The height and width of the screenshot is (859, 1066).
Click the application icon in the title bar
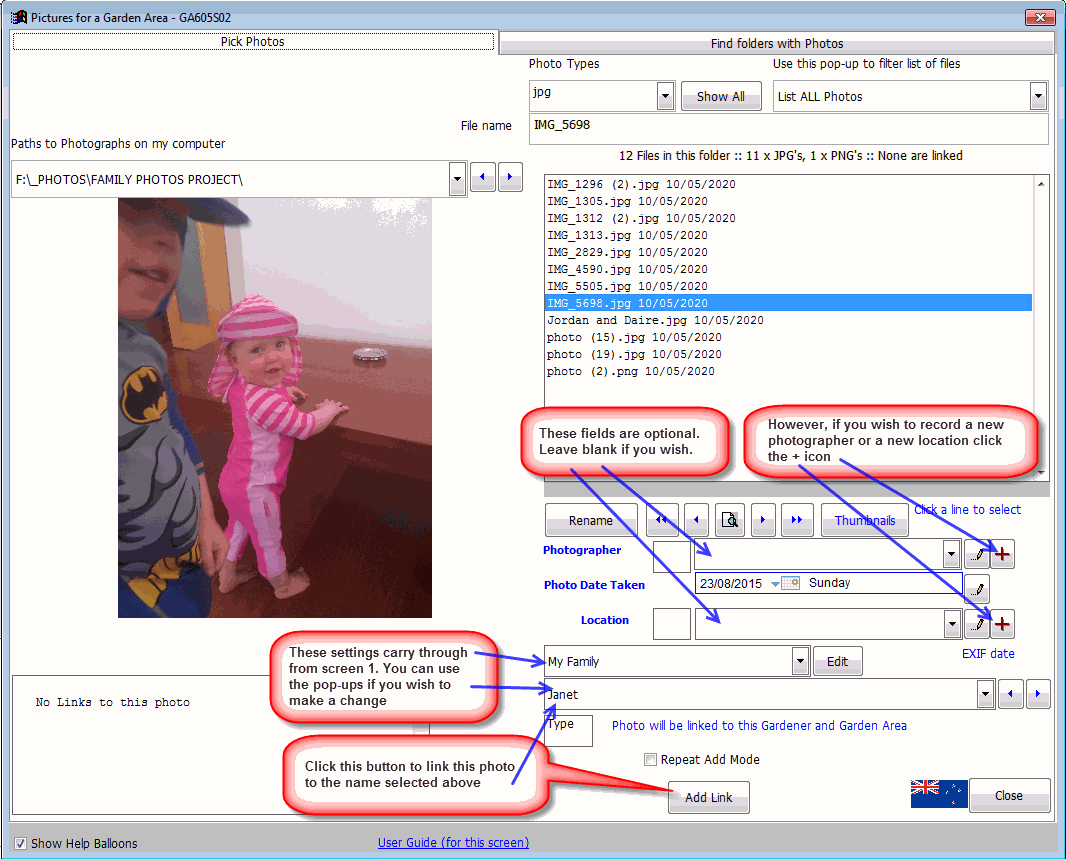pos(19,17)
